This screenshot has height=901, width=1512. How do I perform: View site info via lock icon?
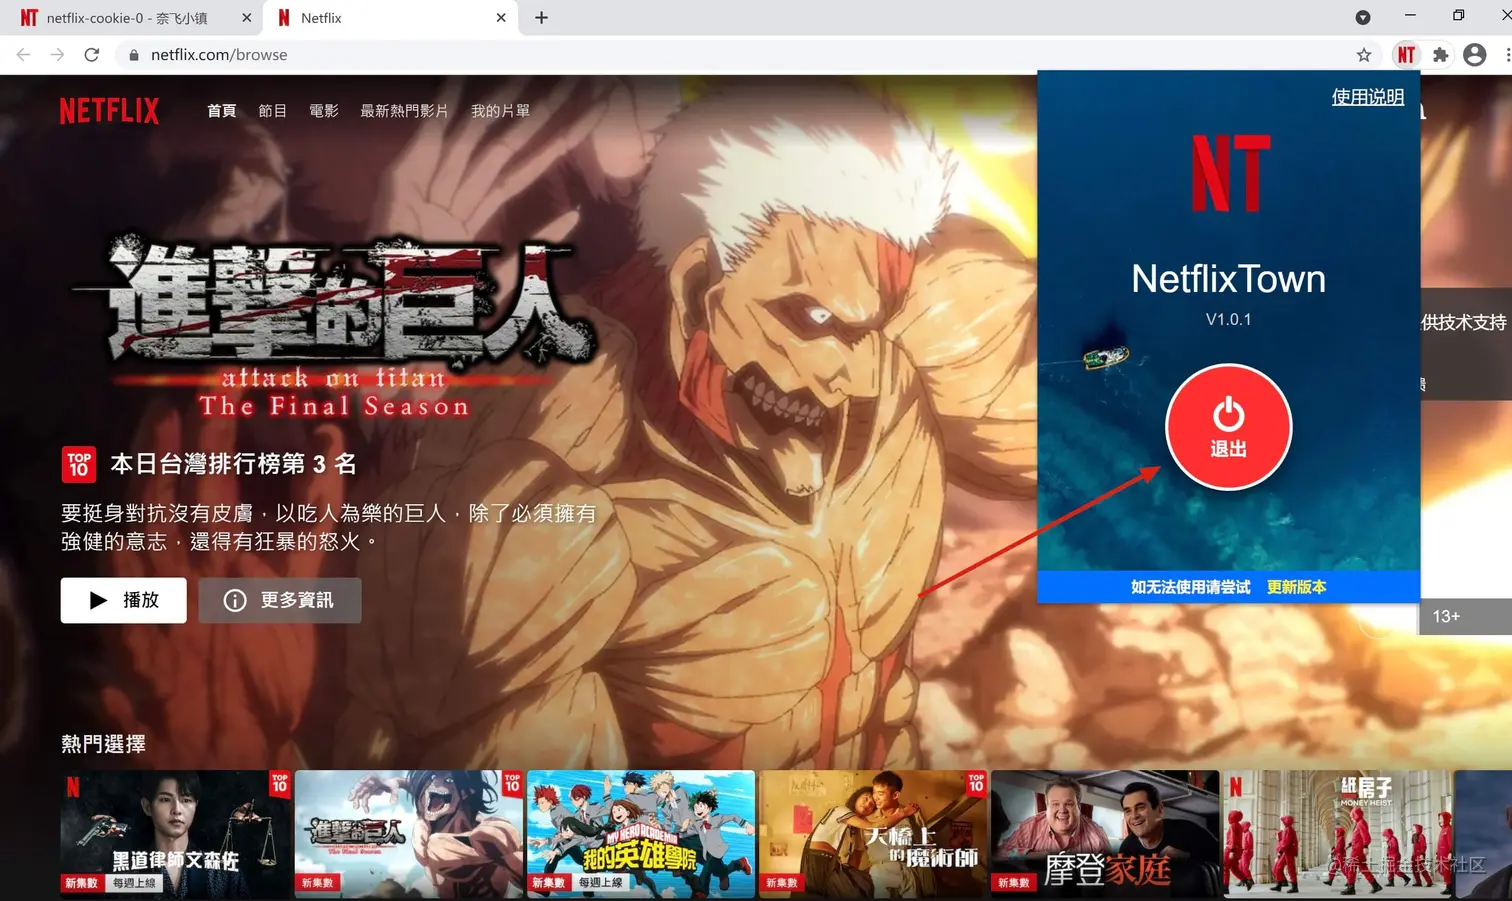[x=134, y=55]
